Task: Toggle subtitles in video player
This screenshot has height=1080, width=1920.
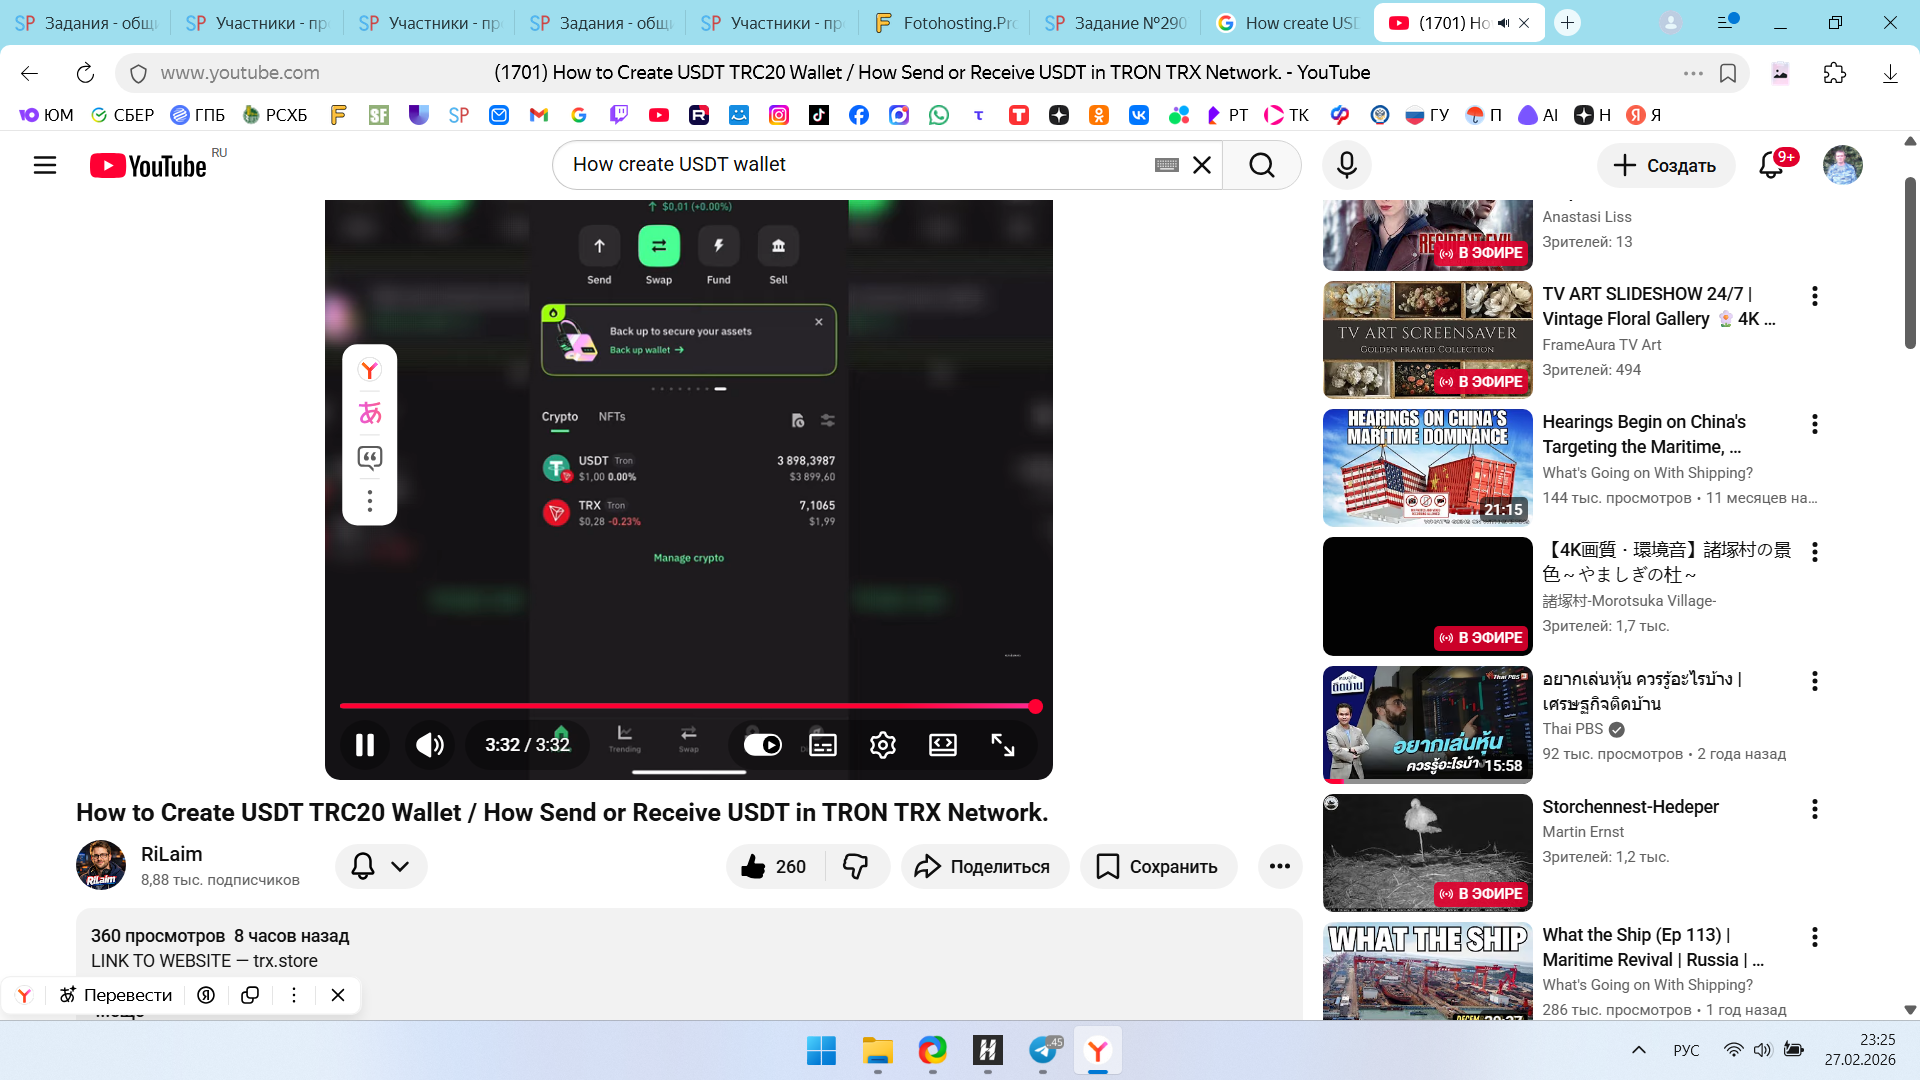Action: point(823,745)
